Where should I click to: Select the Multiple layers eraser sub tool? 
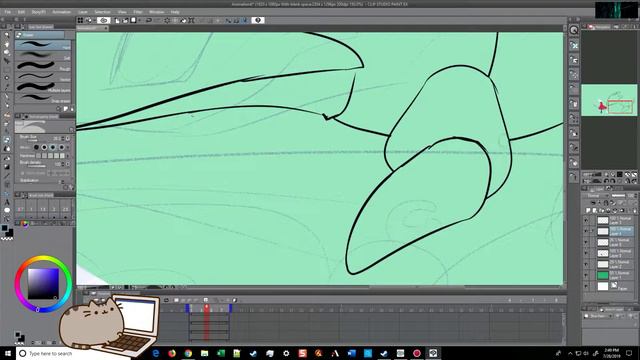click(43, 87)
